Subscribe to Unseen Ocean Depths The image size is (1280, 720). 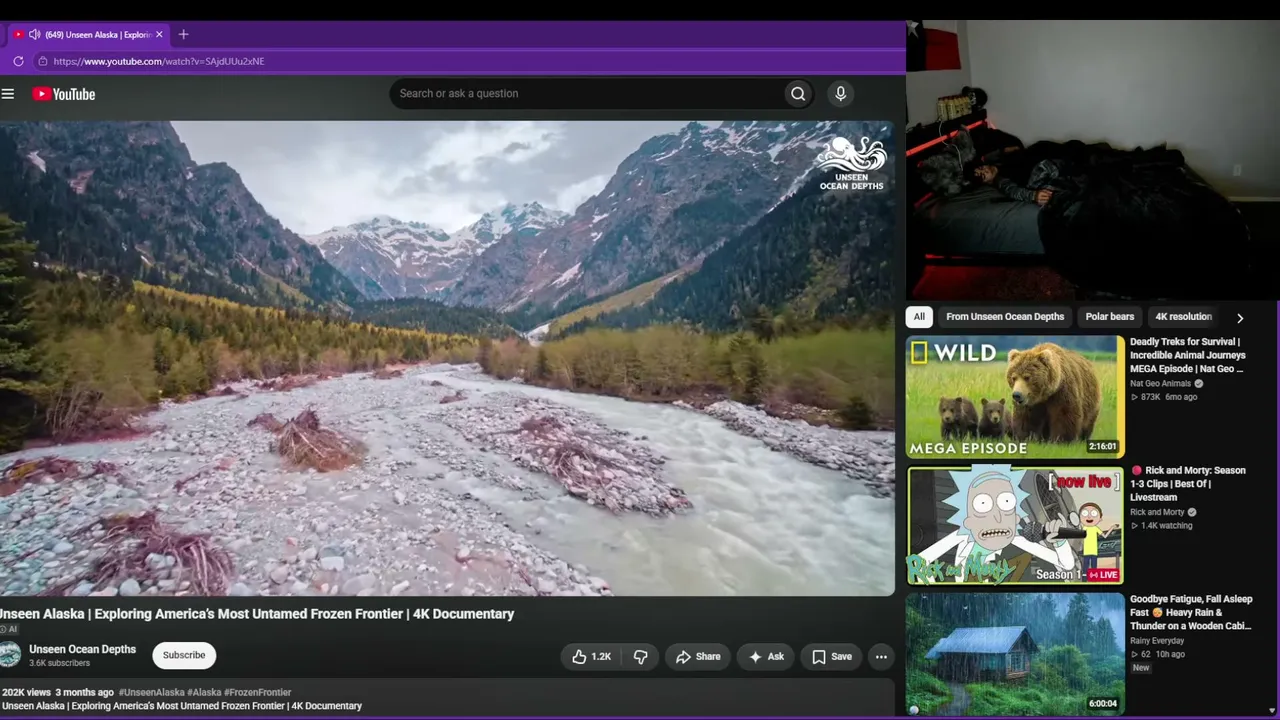coord(184,655)
